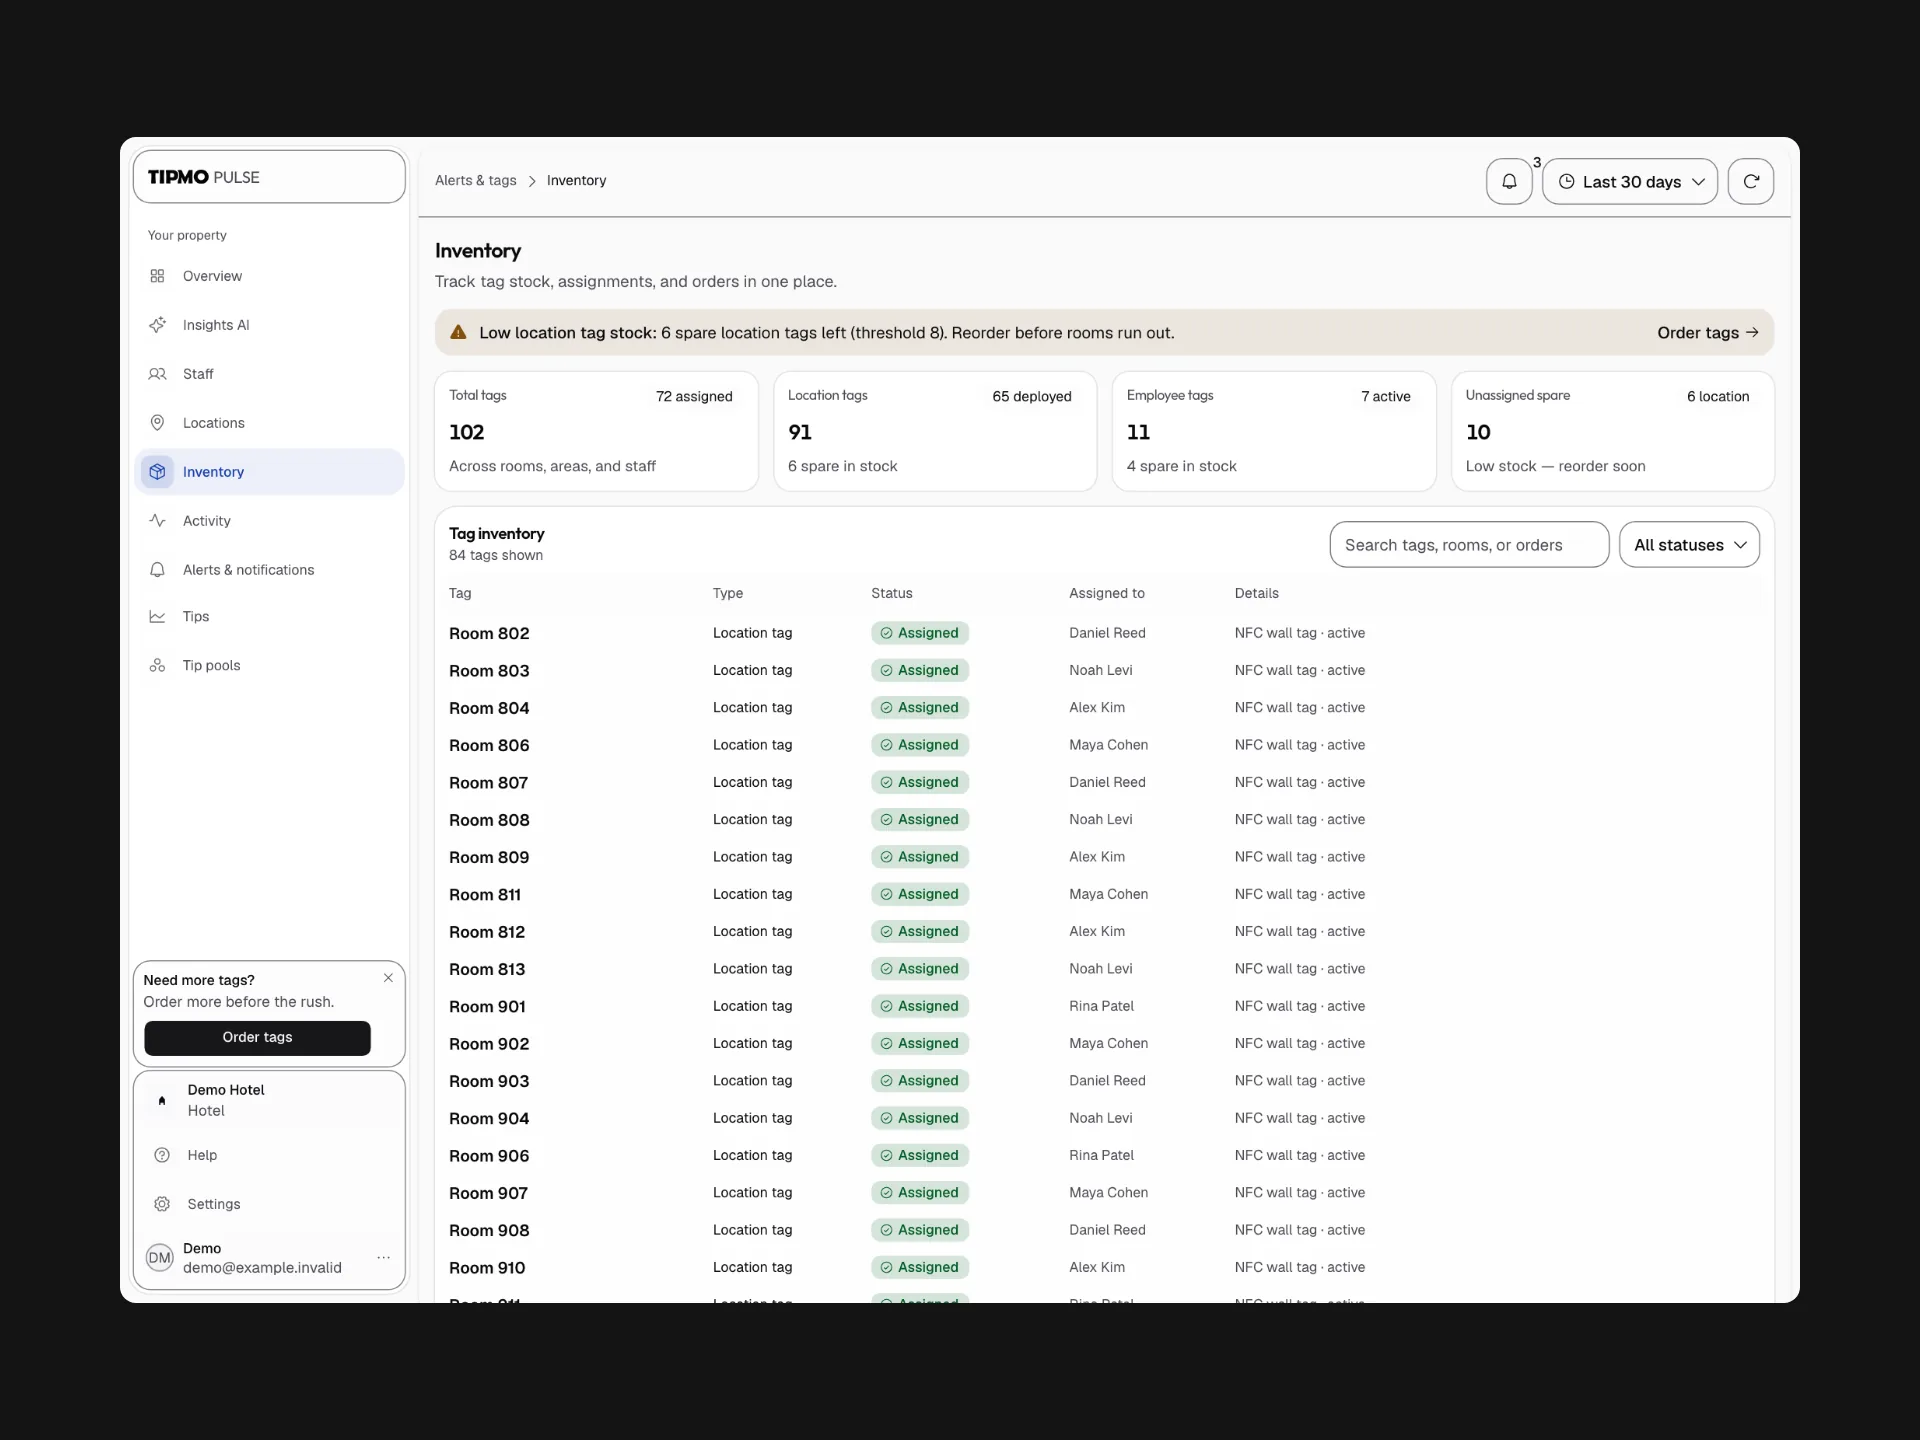
Task: Click the Location tags card
Action: [935, 432]
